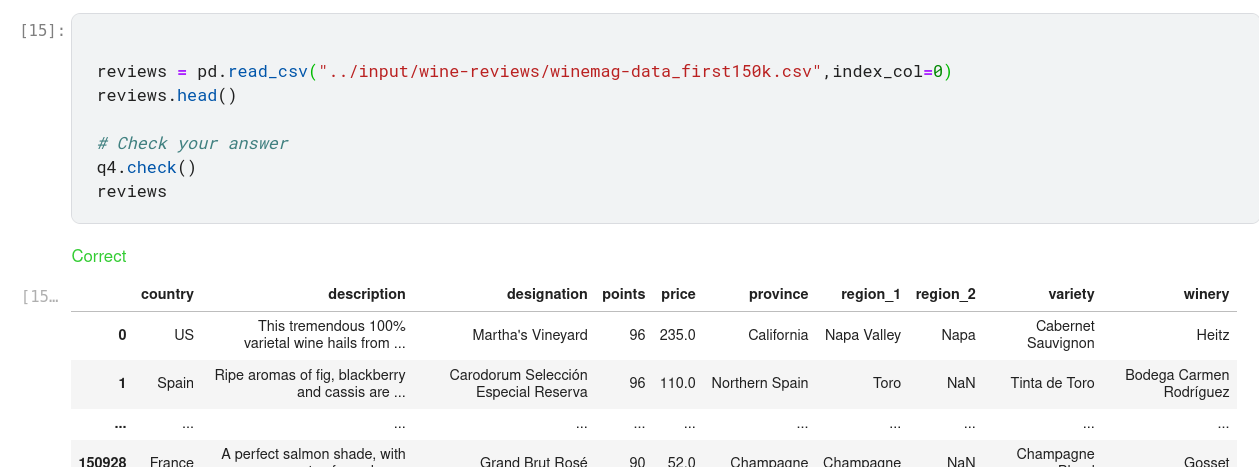Click the reviews.head() line in the code
This screenshot has width=1259, height=467.
[166, 96]
